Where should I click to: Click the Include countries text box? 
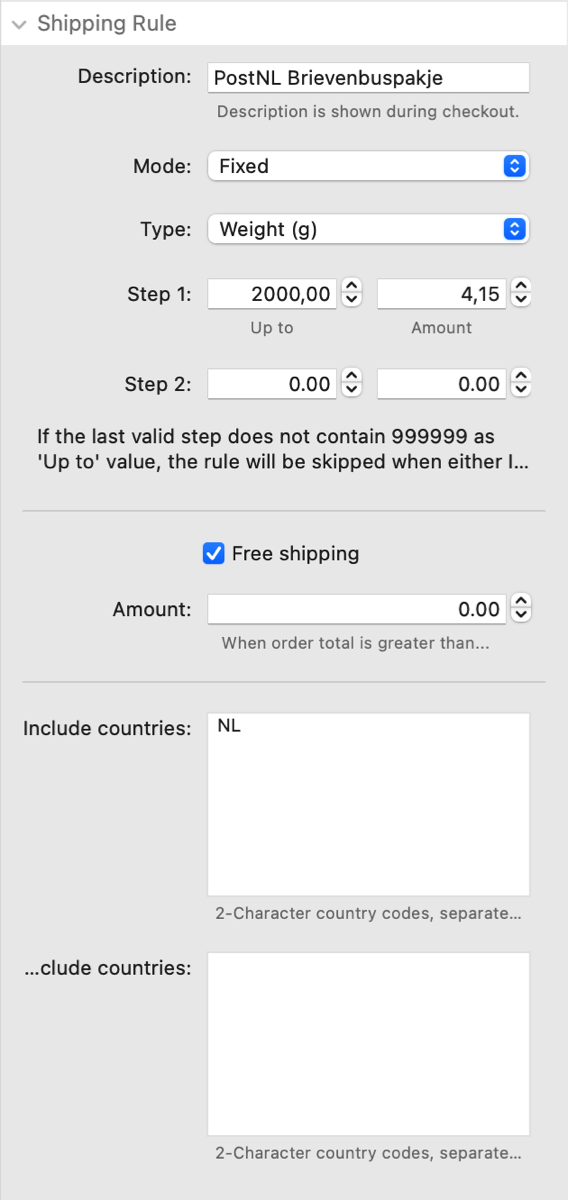(x=368, y=804)
